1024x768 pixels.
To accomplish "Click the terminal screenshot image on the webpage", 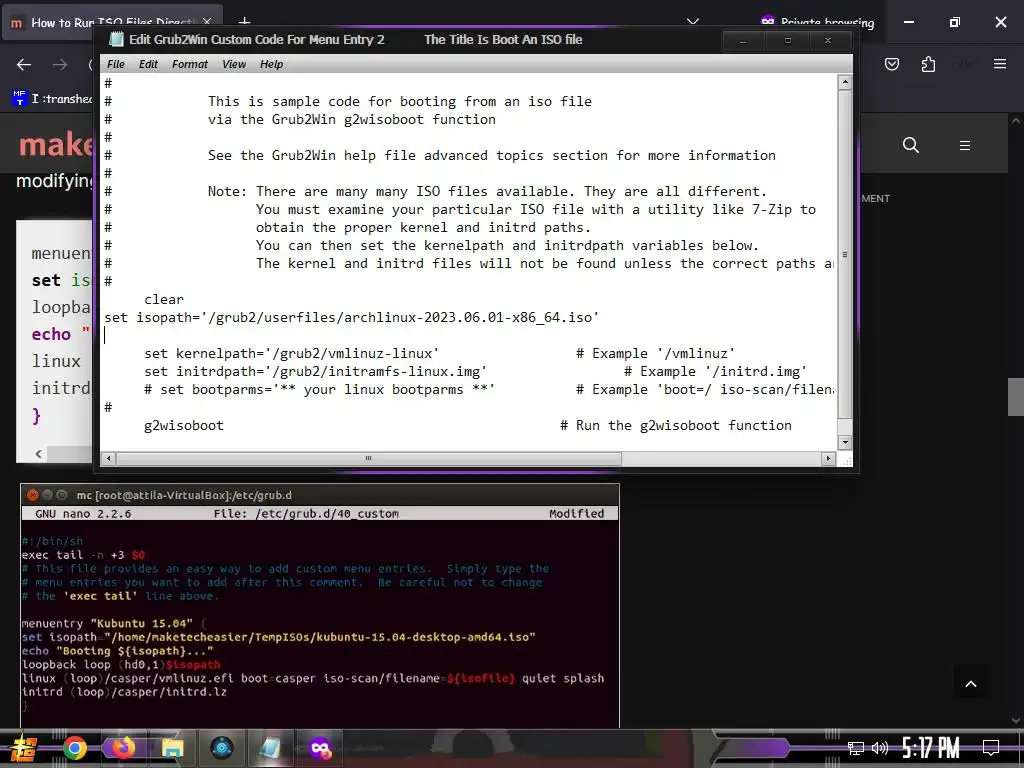I will (320, 605).
